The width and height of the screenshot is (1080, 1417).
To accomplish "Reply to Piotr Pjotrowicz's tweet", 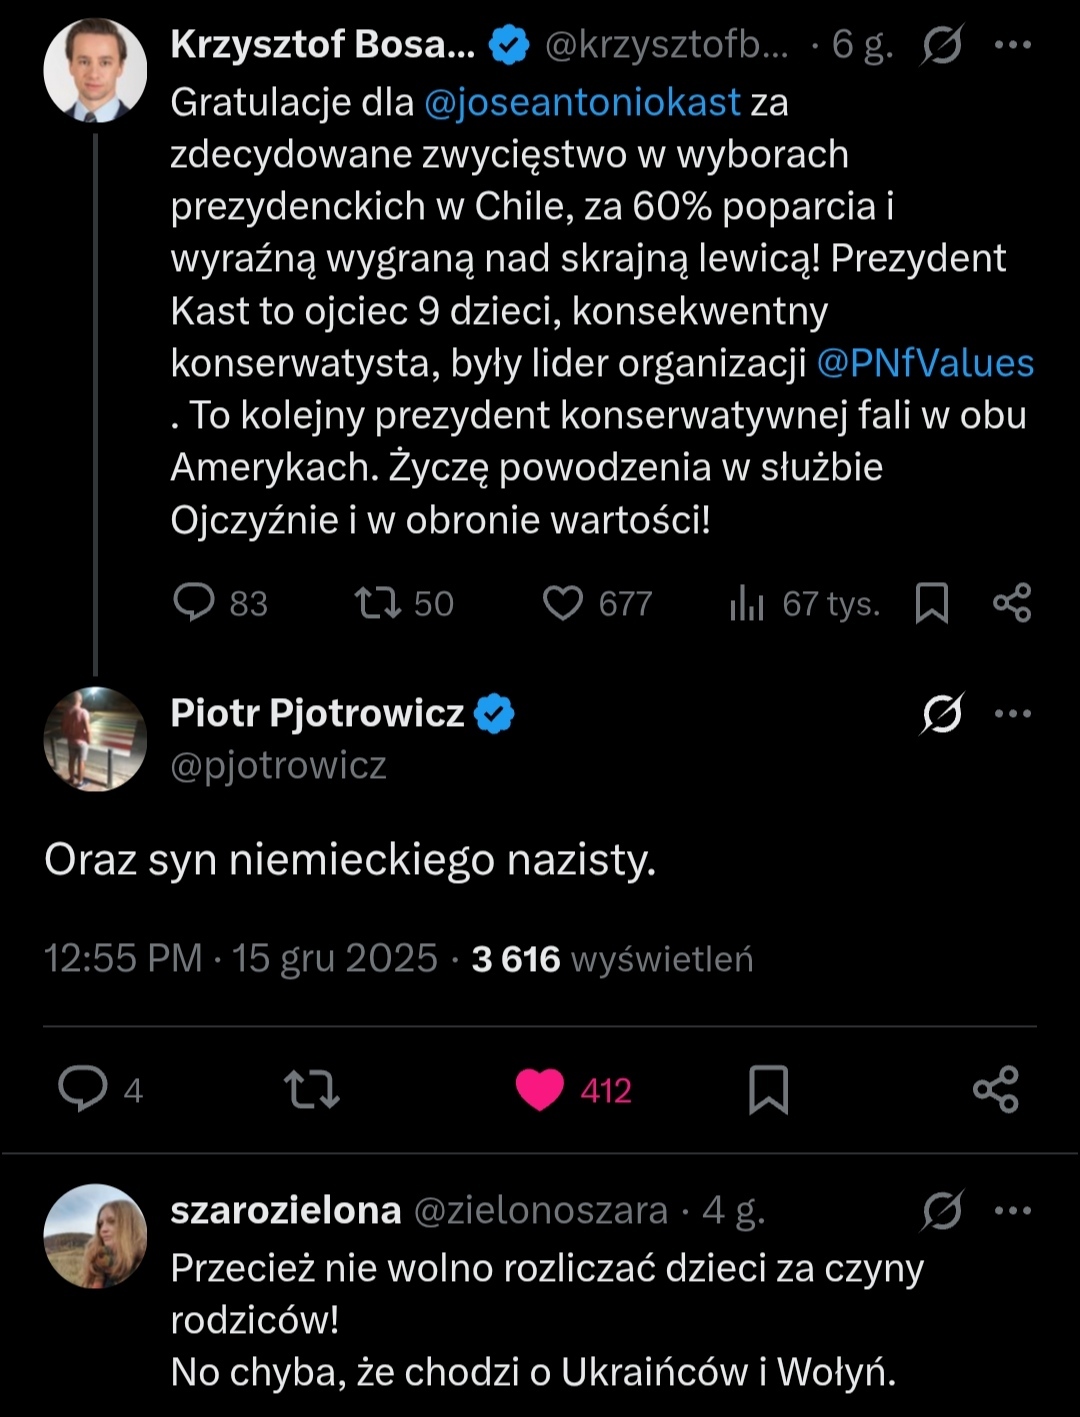I will tap(82, 1089).
